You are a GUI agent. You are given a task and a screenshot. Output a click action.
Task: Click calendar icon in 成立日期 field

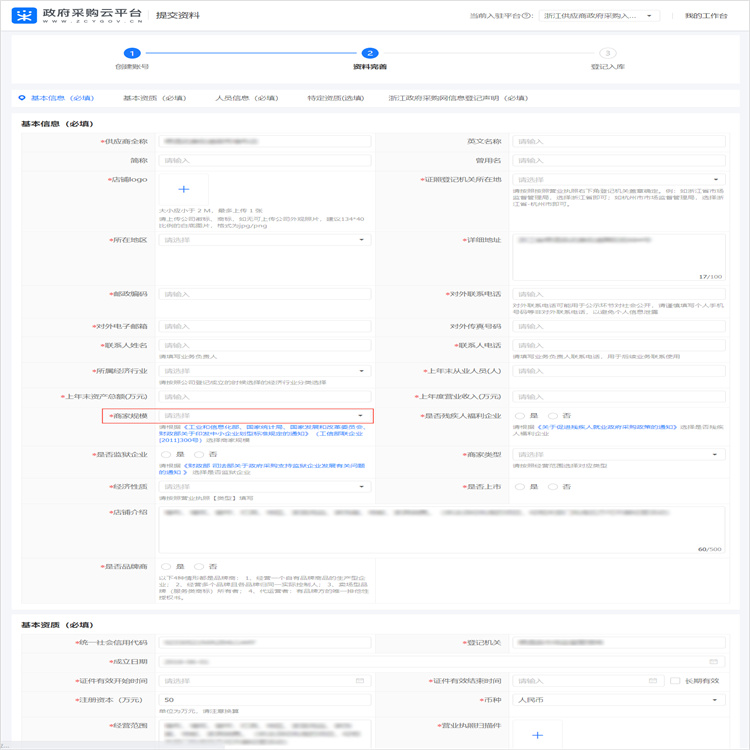pos(713,662)
